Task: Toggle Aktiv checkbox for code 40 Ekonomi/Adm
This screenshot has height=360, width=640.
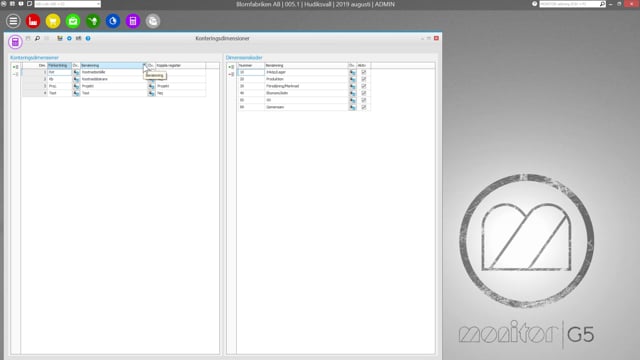Action: pos(364,93)
